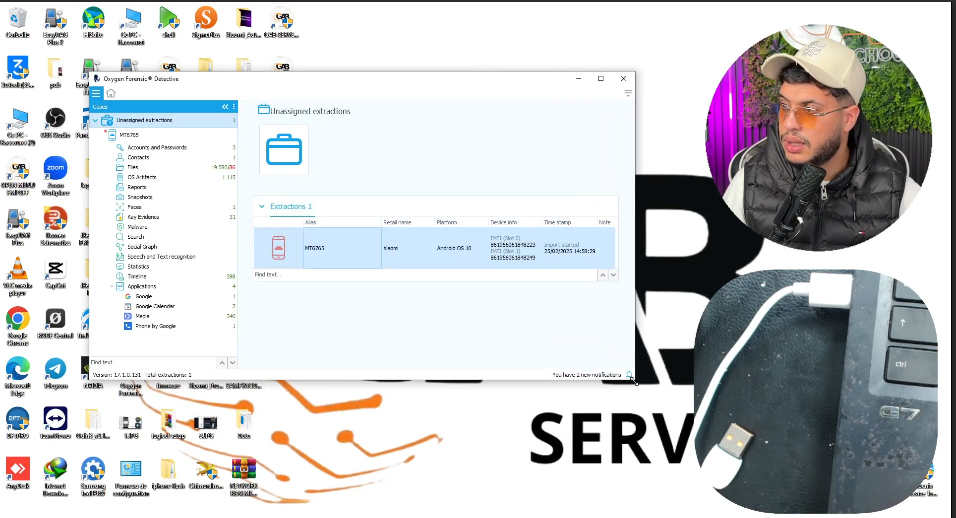Image resolution: width=956 pixels, height=518 pixels.
Task: Select the Google Calendar application entry
Action: 155,306
